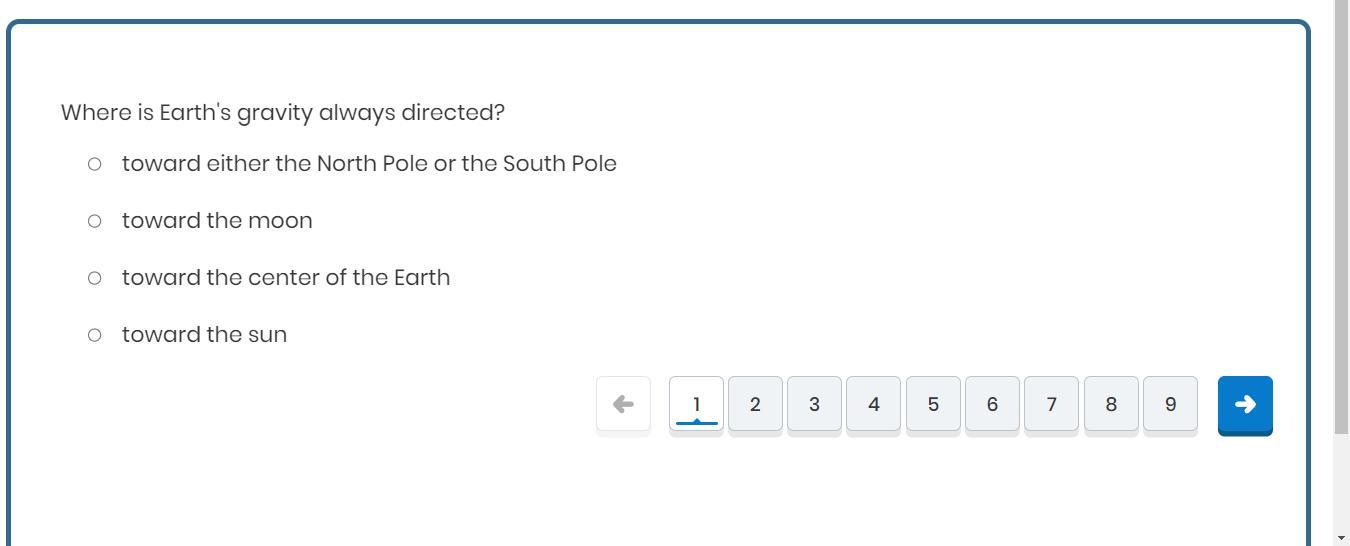Jump to question 8

1110,404
